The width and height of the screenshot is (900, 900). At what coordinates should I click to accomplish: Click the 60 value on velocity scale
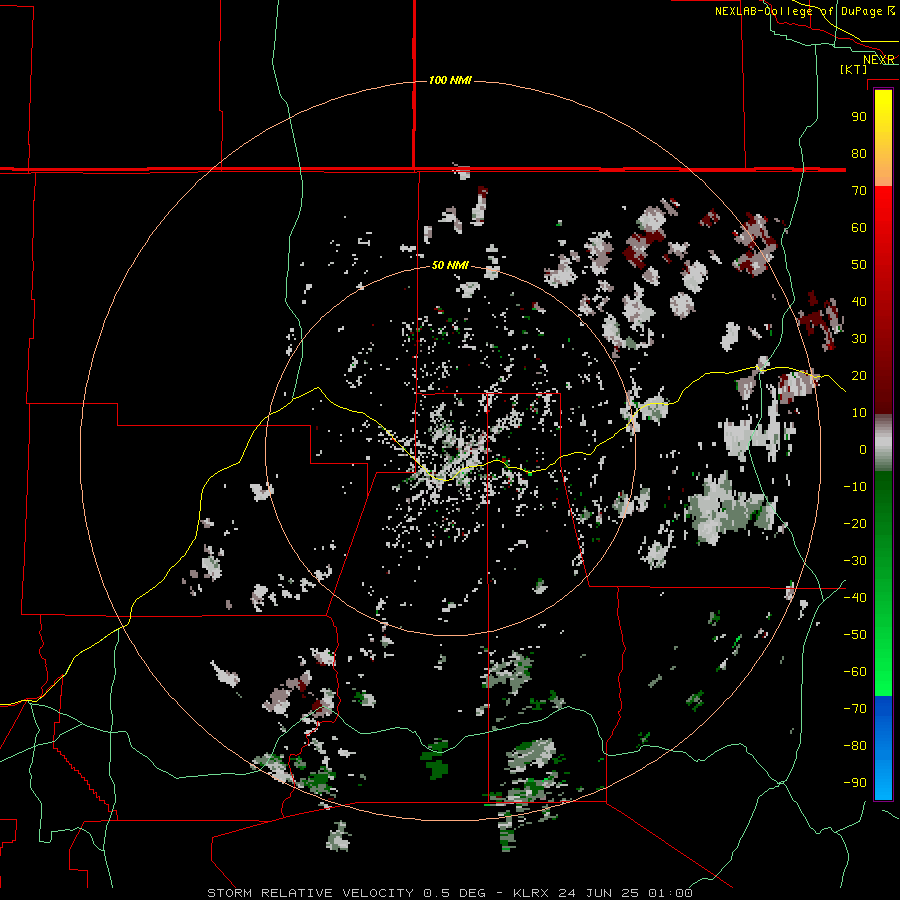point(859,227)
